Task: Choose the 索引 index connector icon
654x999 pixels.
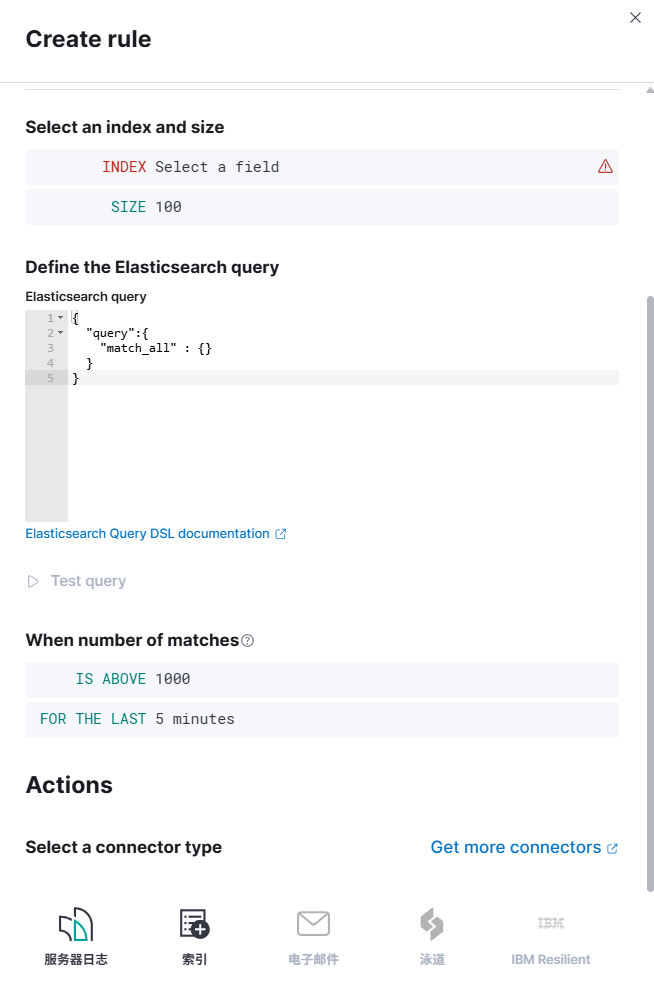Action: 194,924
